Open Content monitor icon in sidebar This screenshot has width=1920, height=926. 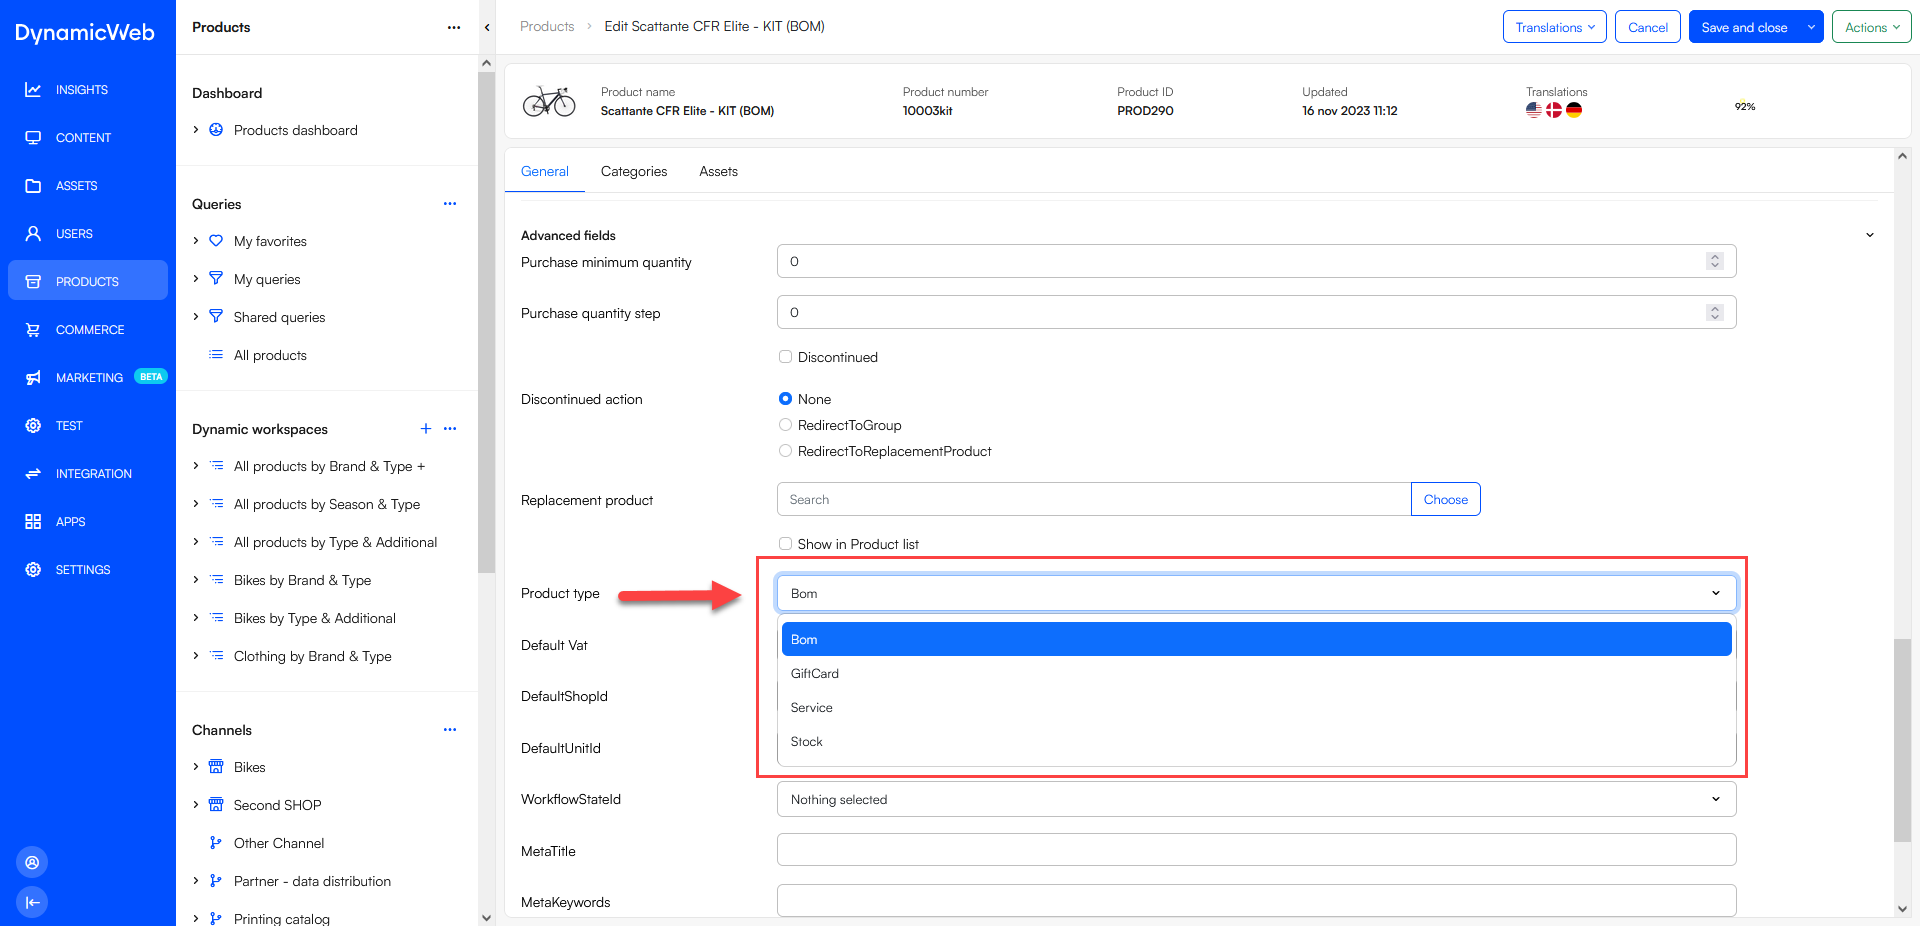coord(33,138)
